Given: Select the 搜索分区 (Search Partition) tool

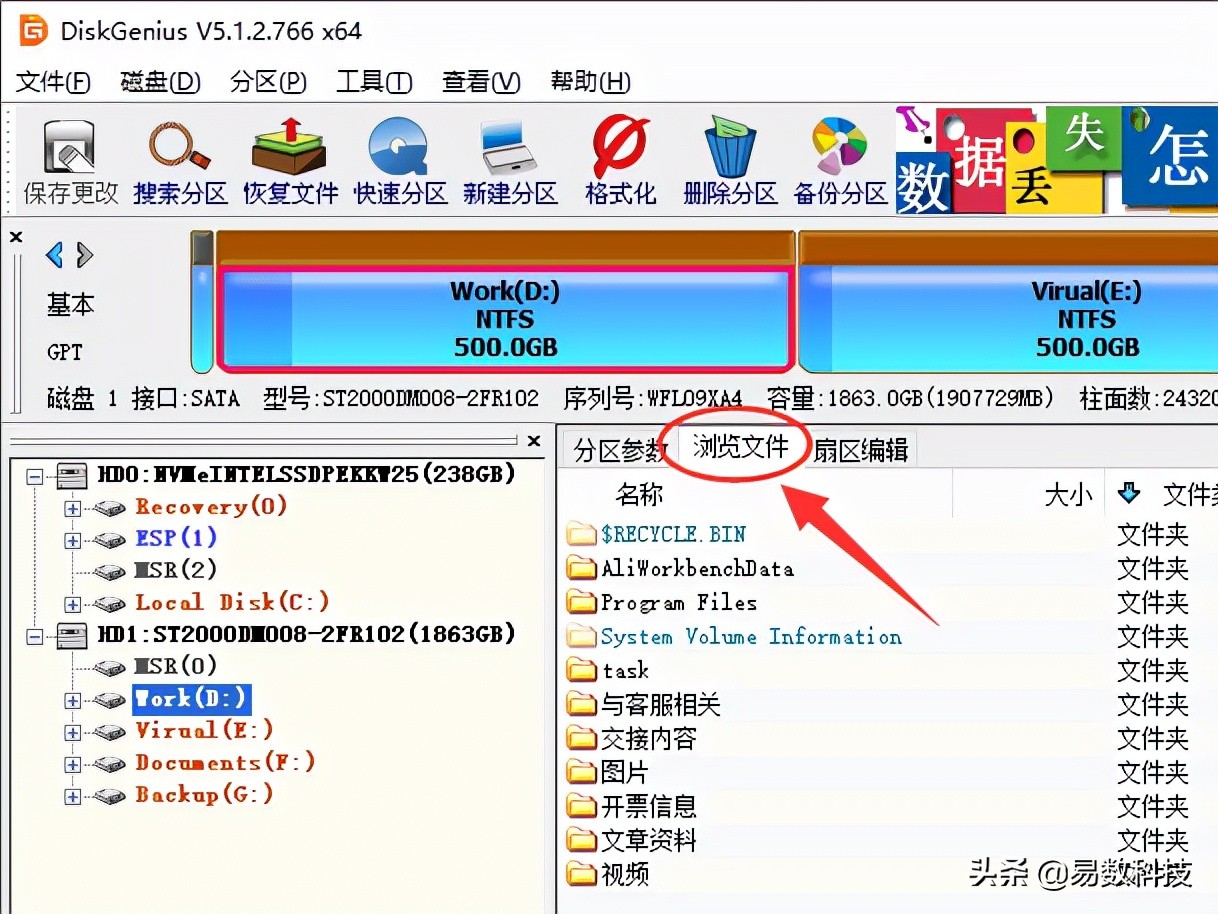Looking at the screenshot, I should tap(178, 158).
